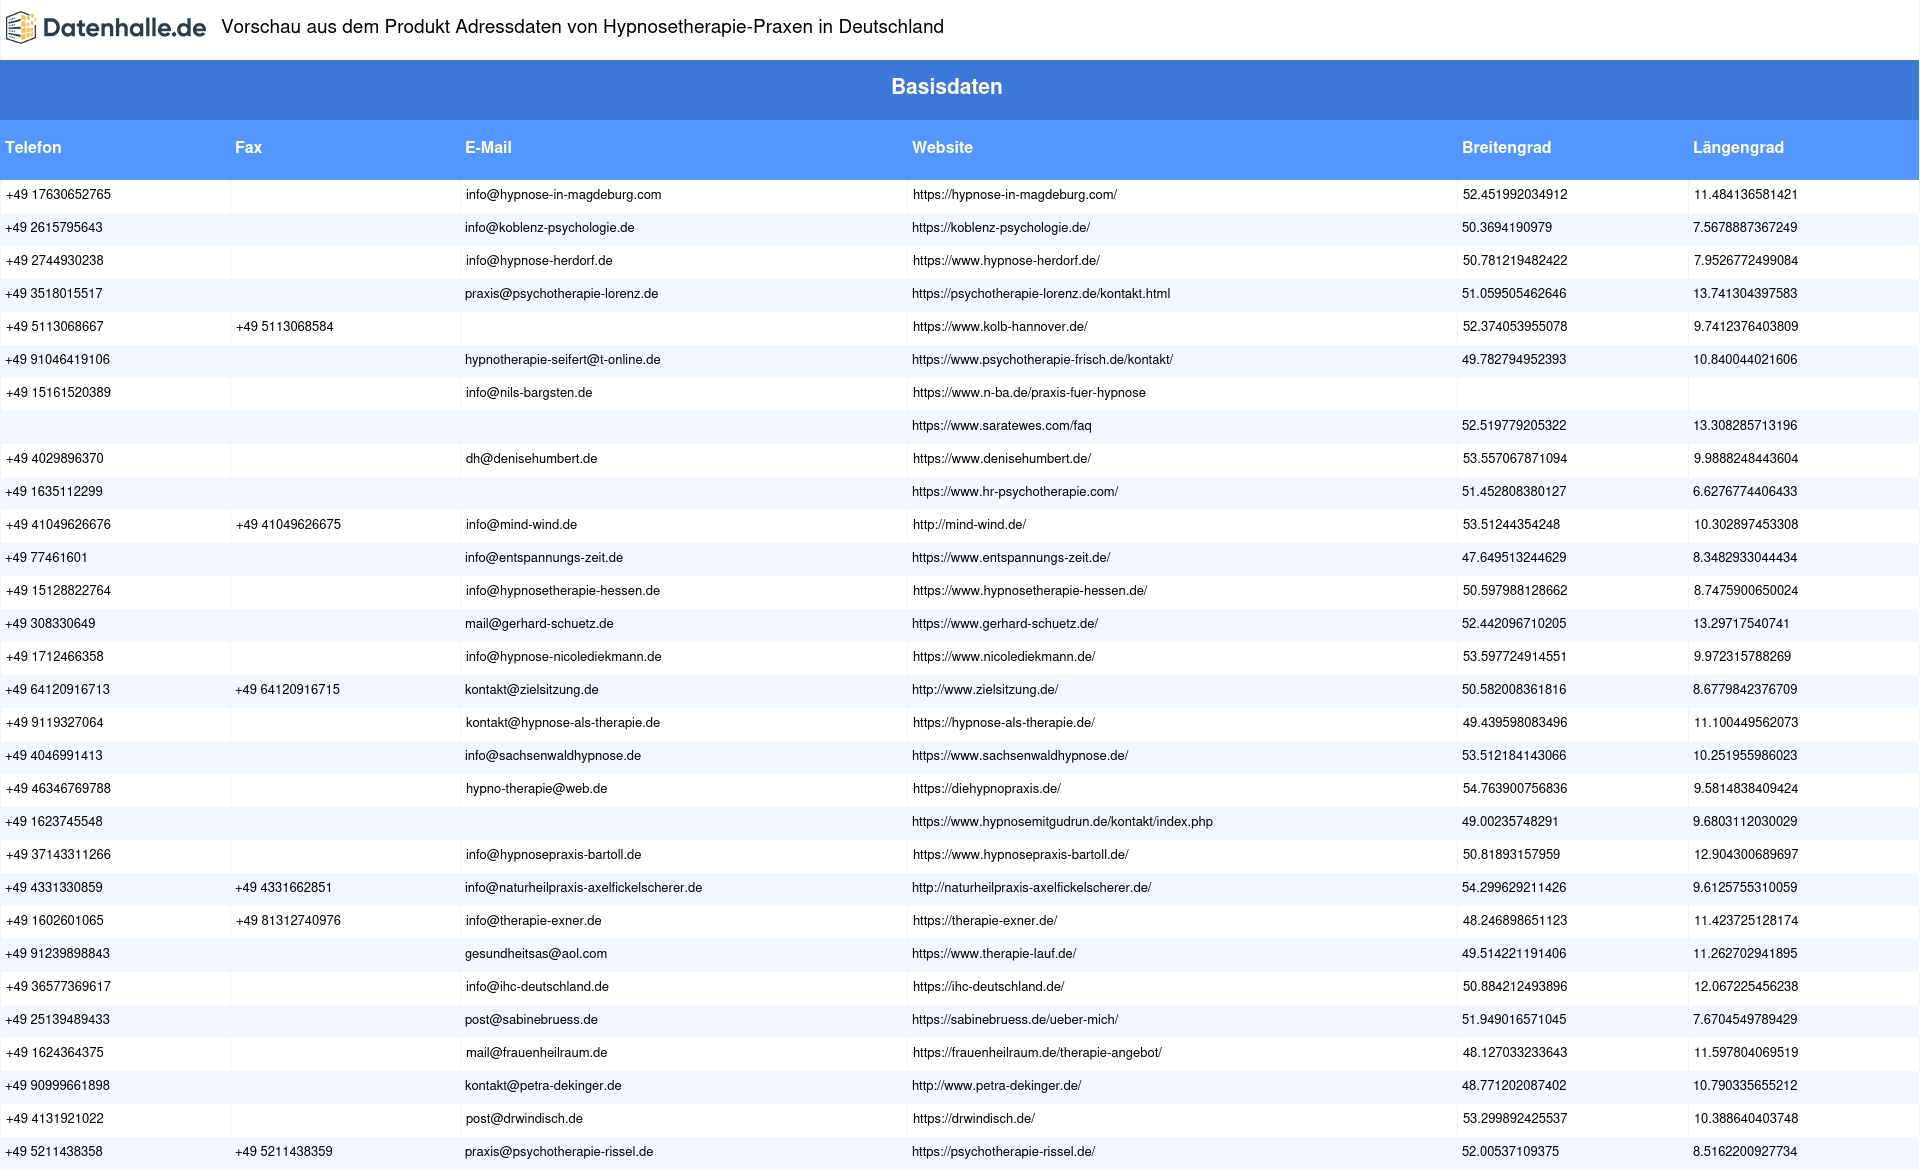The image size is (1920, 1170).
Task: Open https://www.hypnose-herdorf.de/ website entry
Action: coord(1006,261)
